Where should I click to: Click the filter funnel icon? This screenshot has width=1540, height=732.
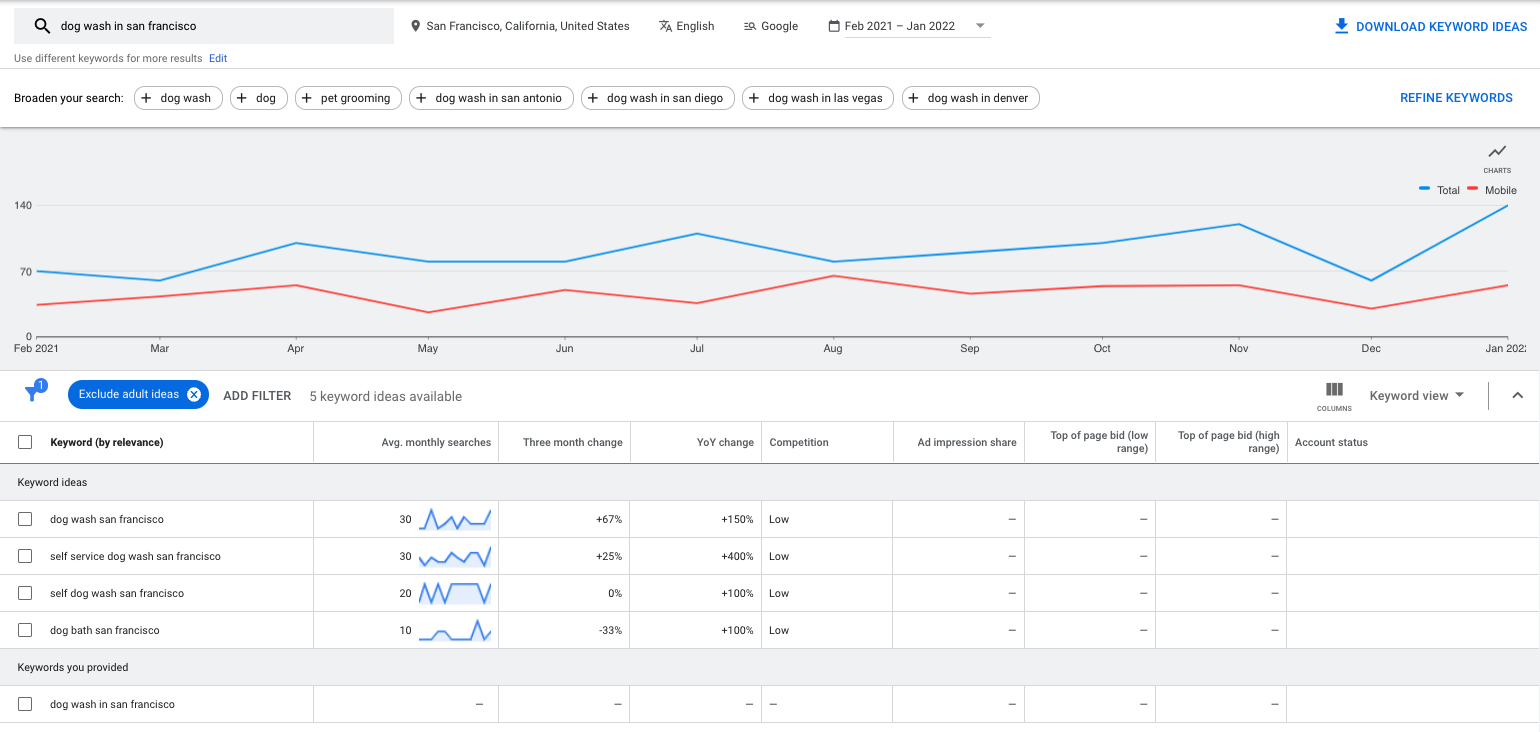coord(32,395)
